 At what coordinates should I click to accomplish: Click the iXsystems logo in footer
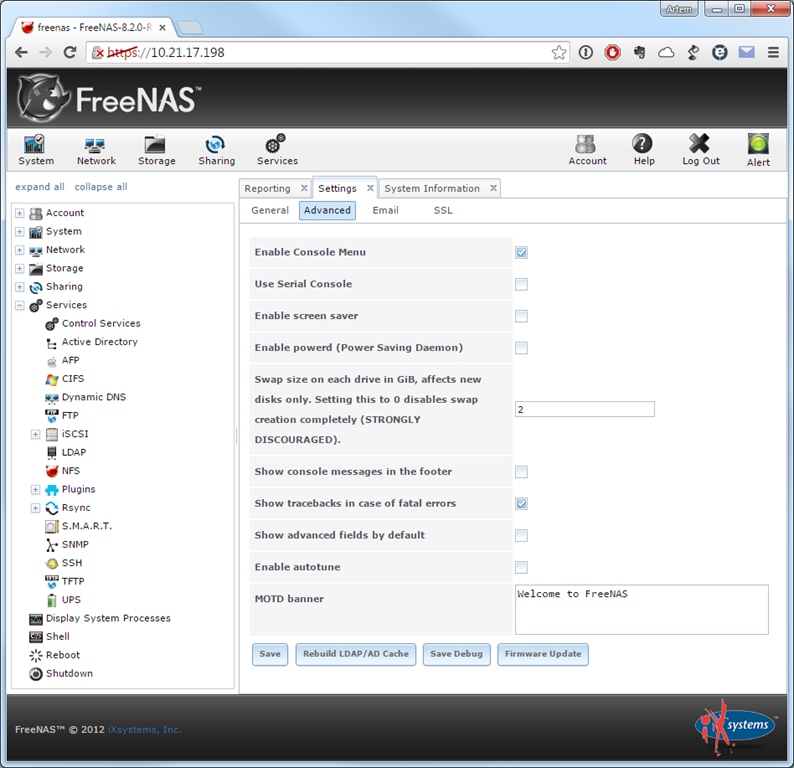click(x=735, y=727)
